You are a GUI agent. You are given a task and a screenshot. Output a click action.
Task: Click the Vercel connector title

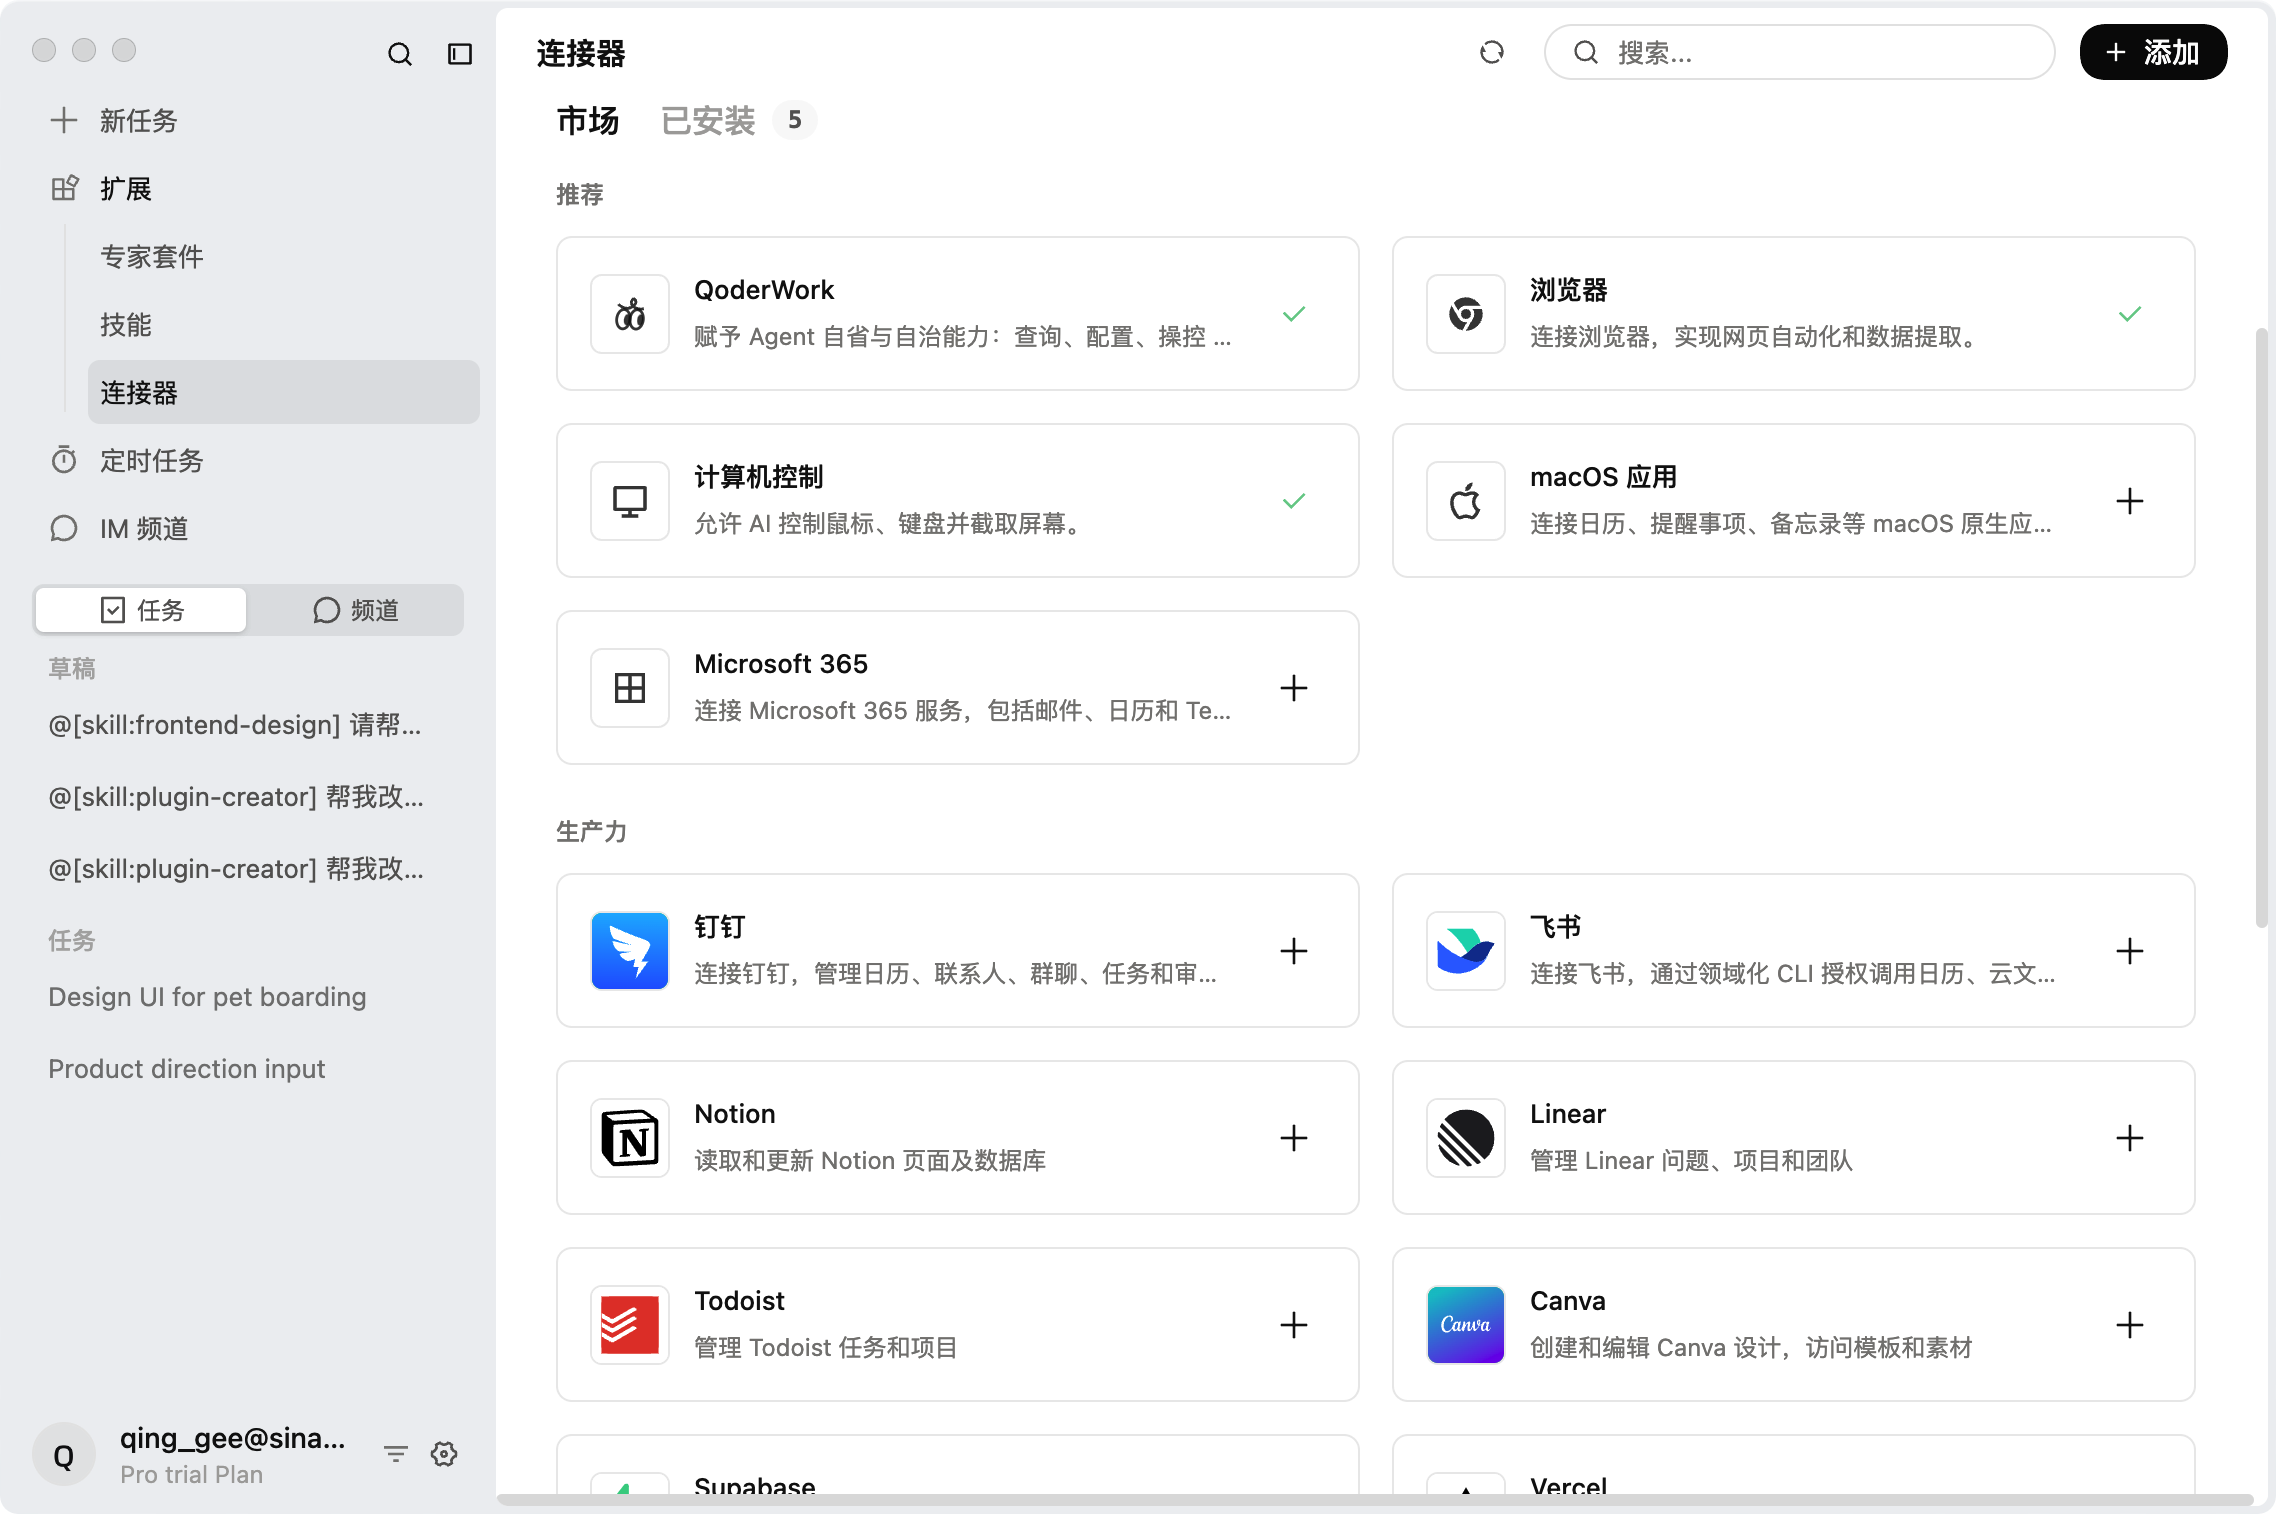coord(1569,1485)
